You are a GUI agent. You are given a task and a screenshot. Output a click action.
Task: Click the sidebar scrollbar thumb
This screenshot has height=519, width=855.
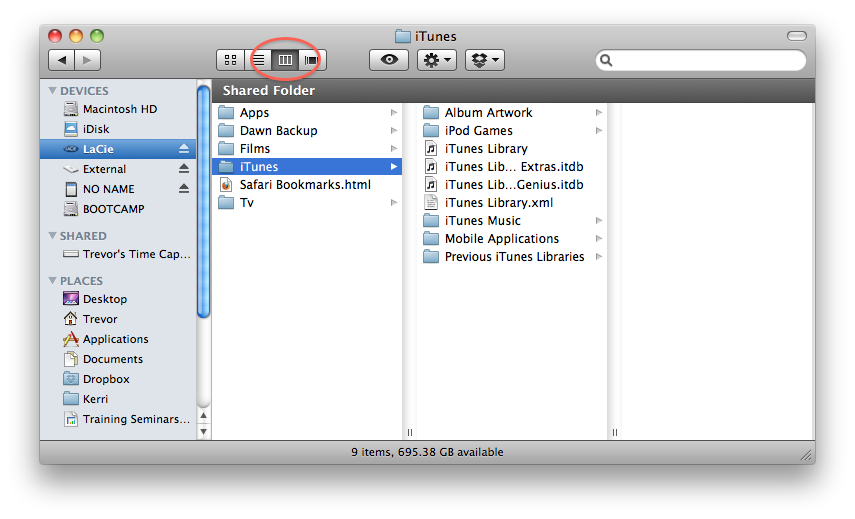coord(203,201)
